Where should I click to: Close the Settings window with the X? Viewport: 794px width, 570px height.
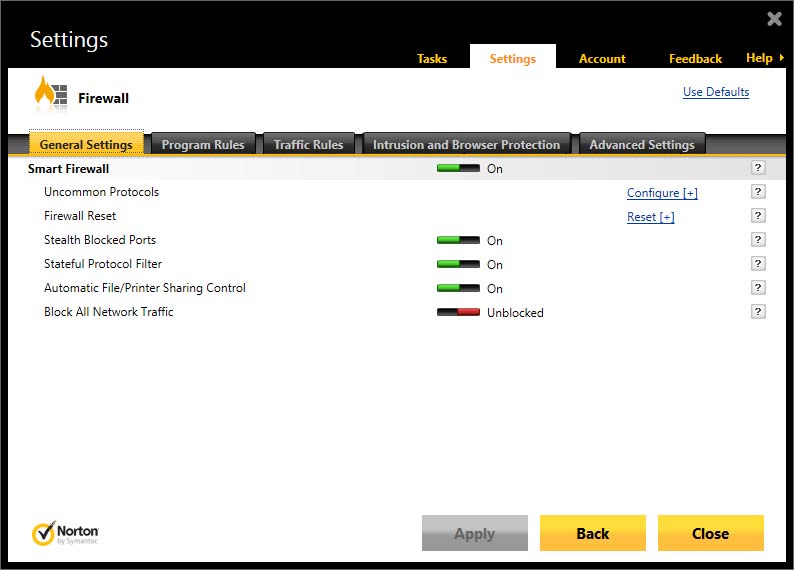(x=774, y=19)
